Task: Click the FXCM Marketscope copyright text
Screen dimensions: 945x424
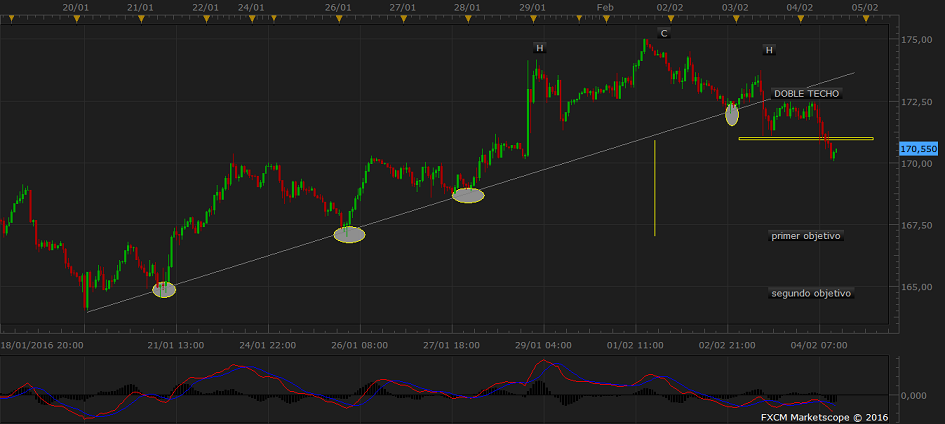Action: (823, 417)
